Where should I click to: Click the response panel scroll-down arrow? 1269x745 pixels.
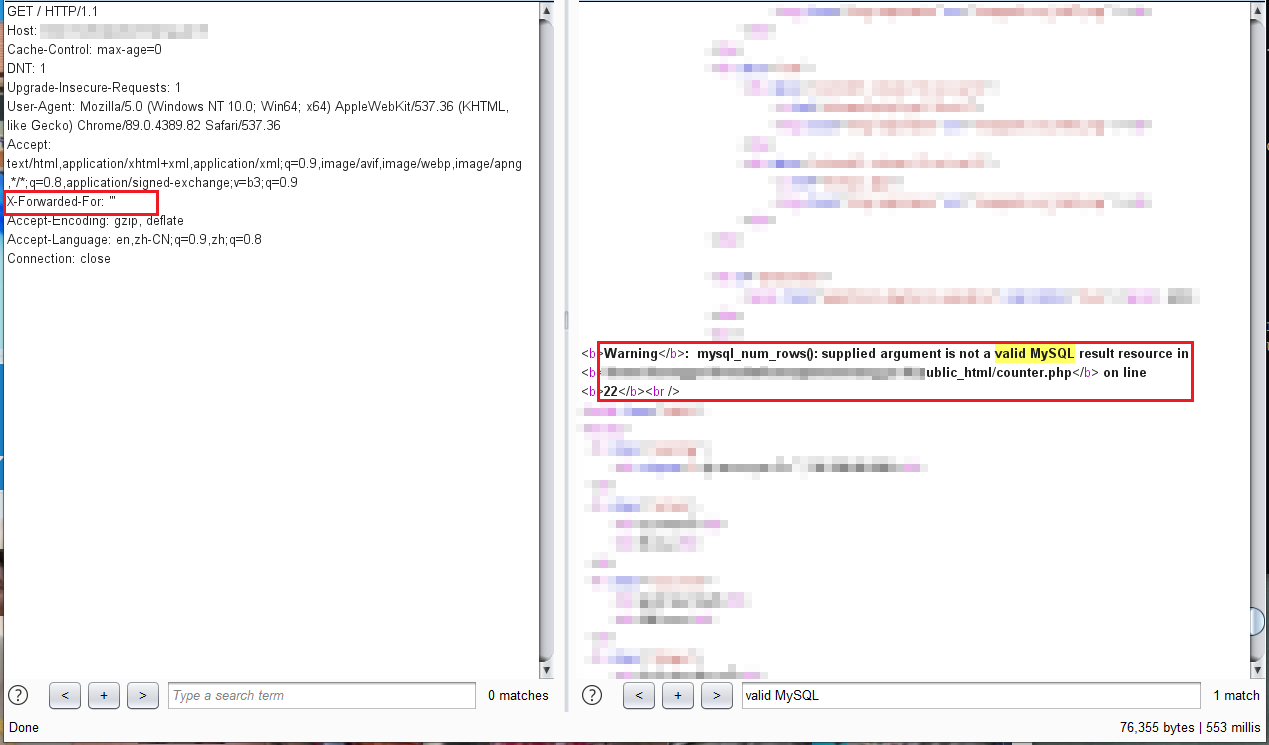click(1258, 668)
